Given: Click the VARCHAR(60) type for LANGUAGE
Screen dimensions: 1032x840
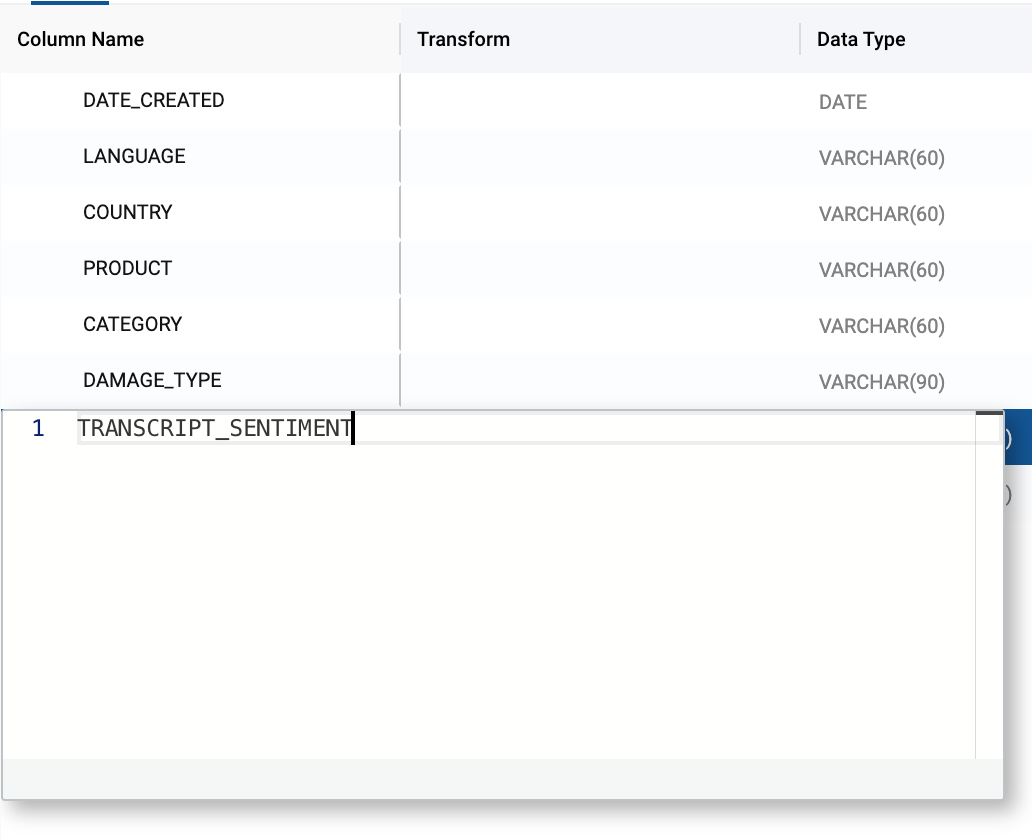Looking at the screenshot, I should point(882,158).
